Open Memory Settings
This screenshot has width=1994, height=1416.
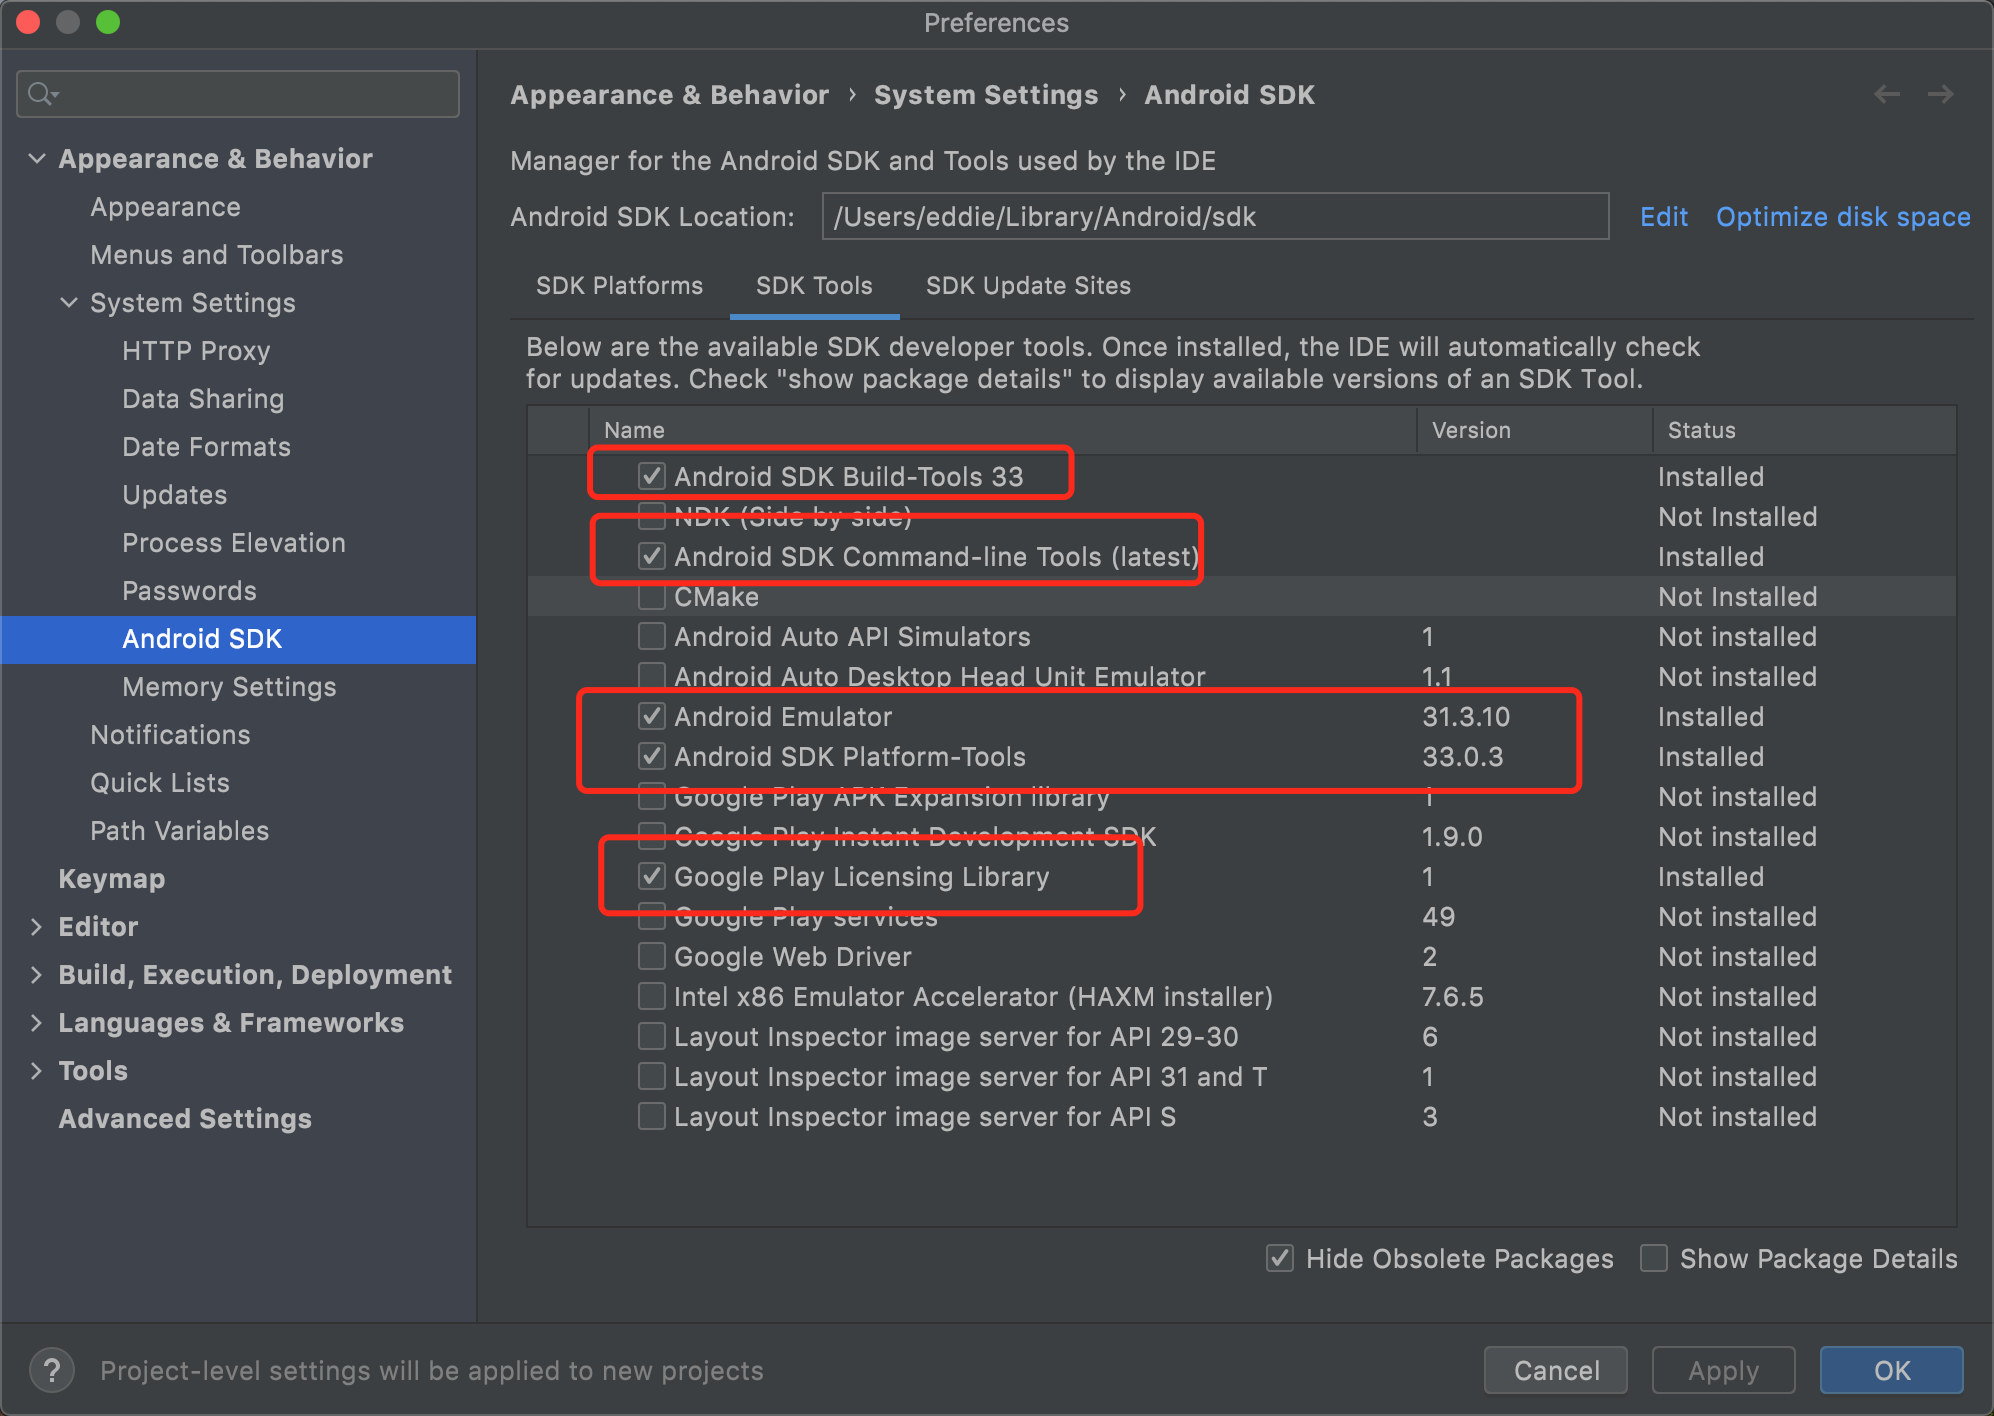[x=229, y=687]
